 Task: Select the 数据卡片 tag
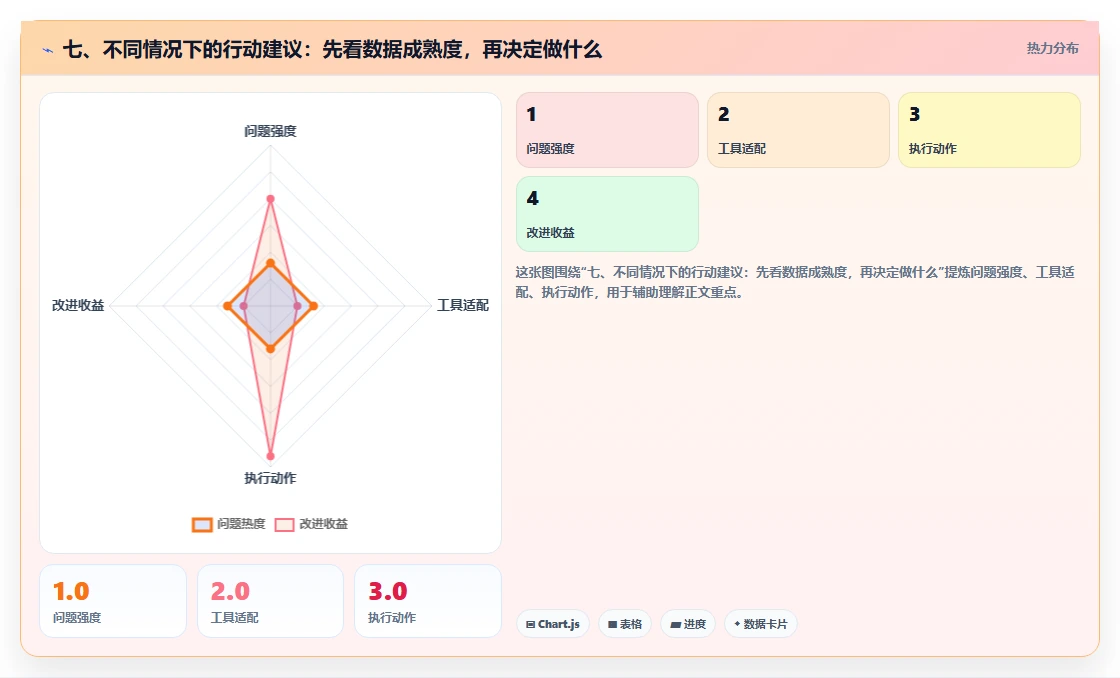761,624
